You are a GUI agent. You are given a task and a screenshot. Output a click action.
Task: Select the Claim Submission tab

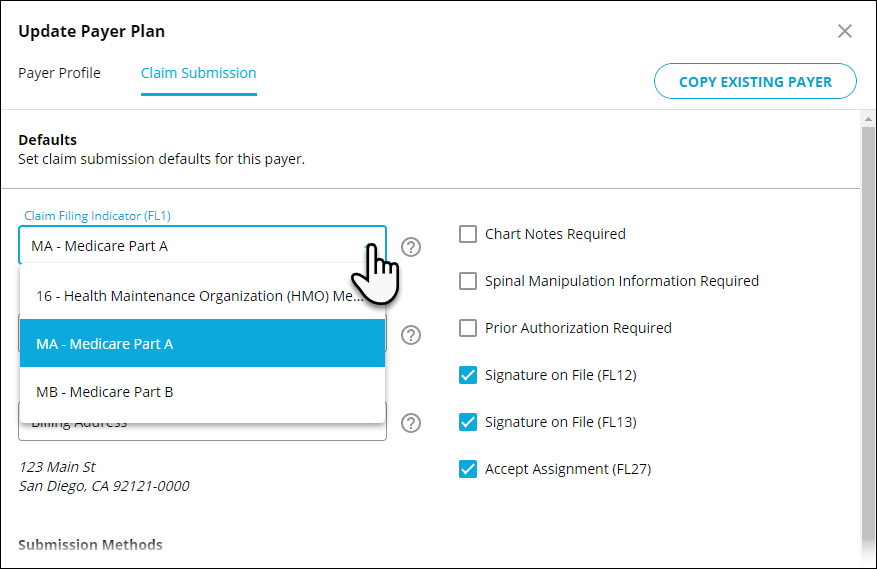point(199,73)
